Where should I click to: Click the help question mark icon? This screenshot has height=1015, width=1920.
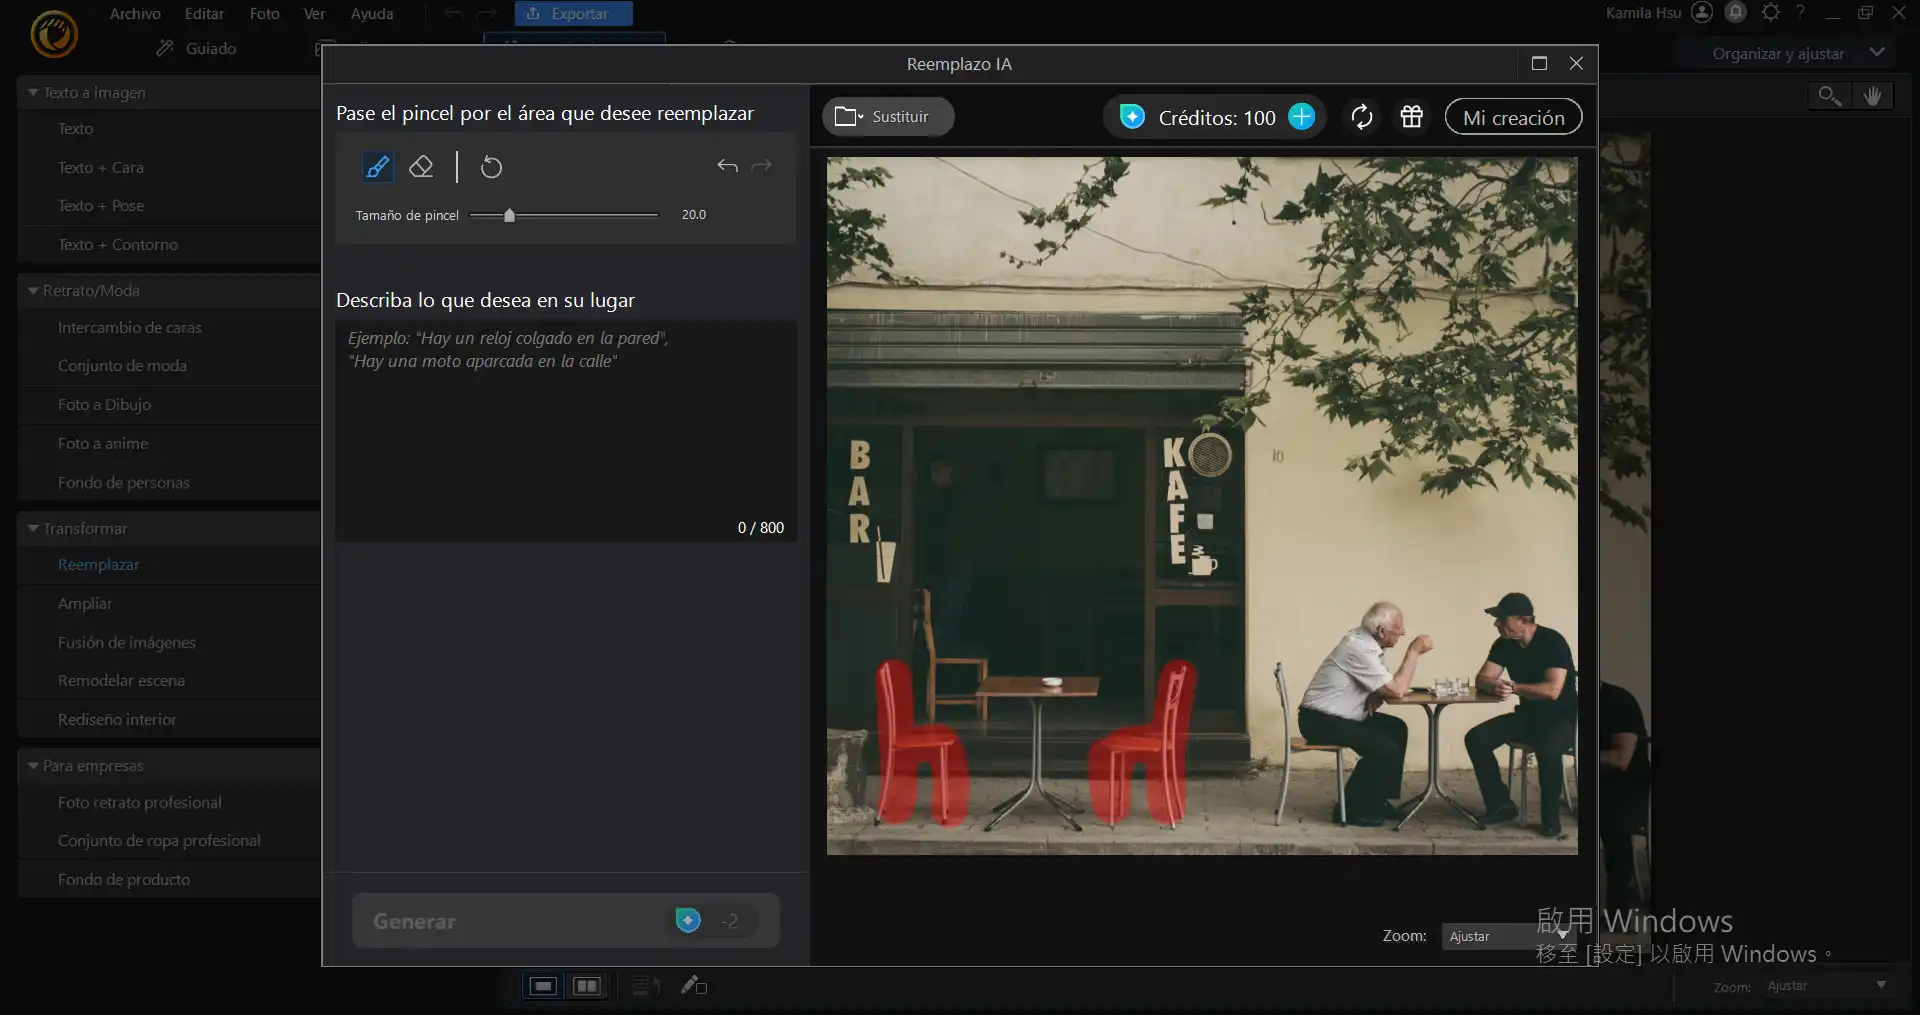pyautogui.click(x=1800, y=12)
